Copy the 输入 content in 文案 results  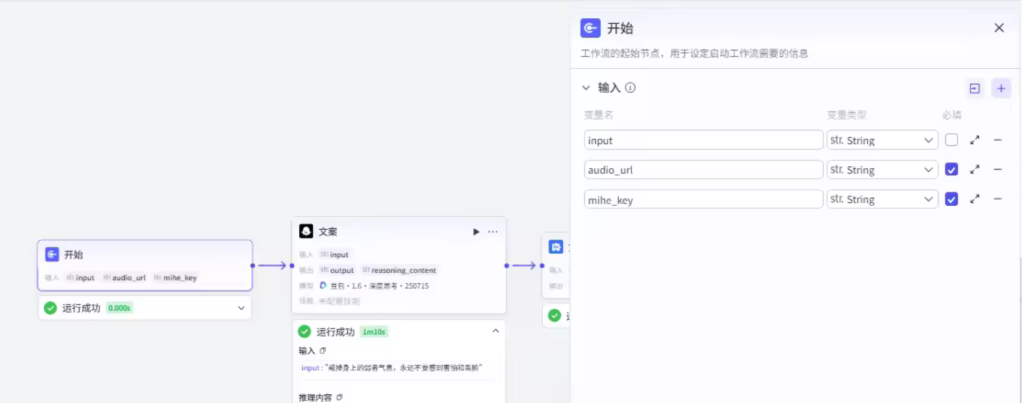pos(323,351)
